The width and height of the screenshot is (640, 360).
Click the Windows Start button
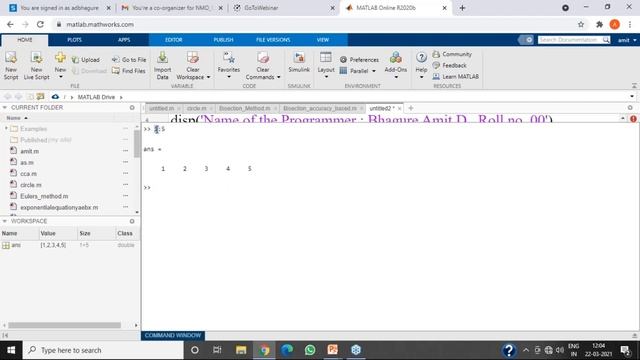[11, 350]
